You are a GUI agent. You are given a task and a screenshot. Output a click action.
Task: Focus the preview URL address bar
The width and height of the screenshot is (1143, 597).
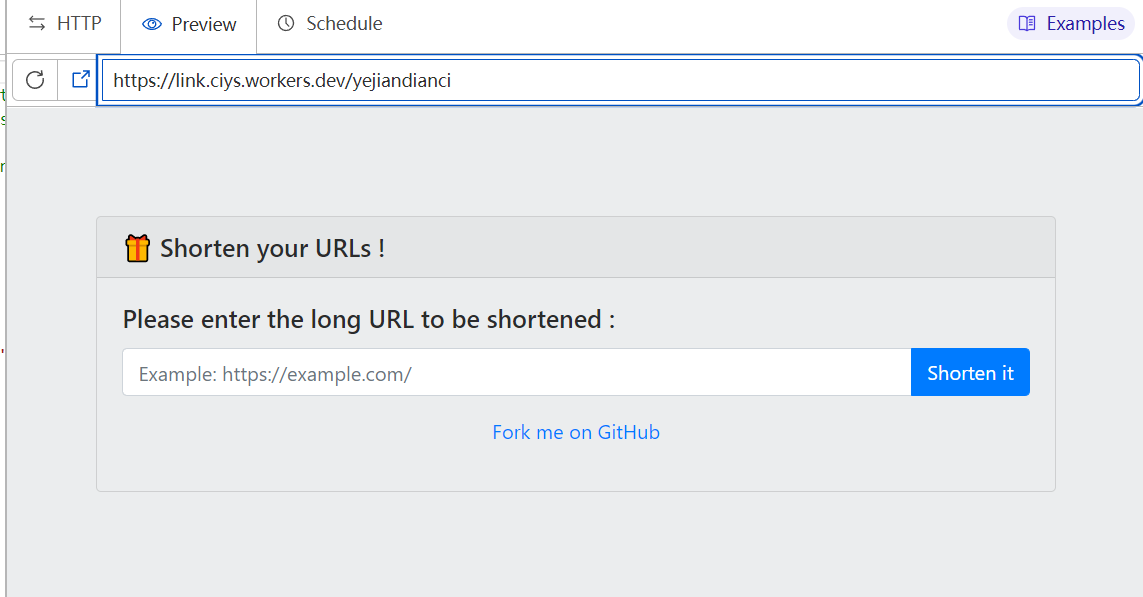pyautogui.click(x=620, y=80)
